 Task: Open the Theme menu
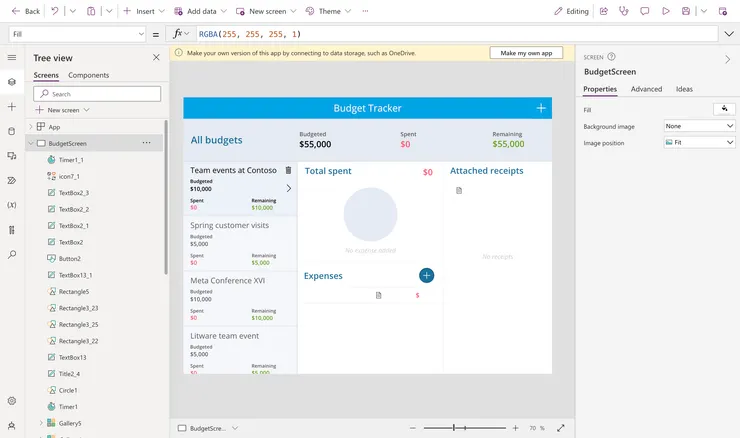click(328, 11)
